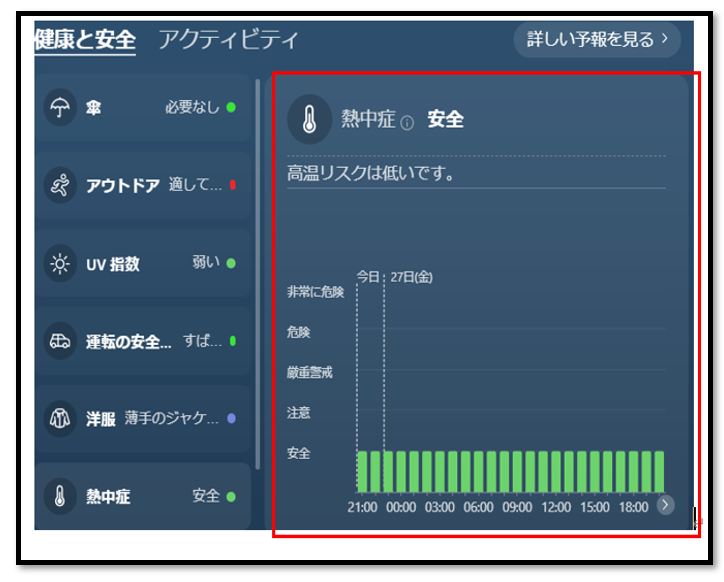Image resolution: width=724 pixels, height=582 pixels.
Task: Click the red status dot on アウトドア
Action: pos(233,185)
